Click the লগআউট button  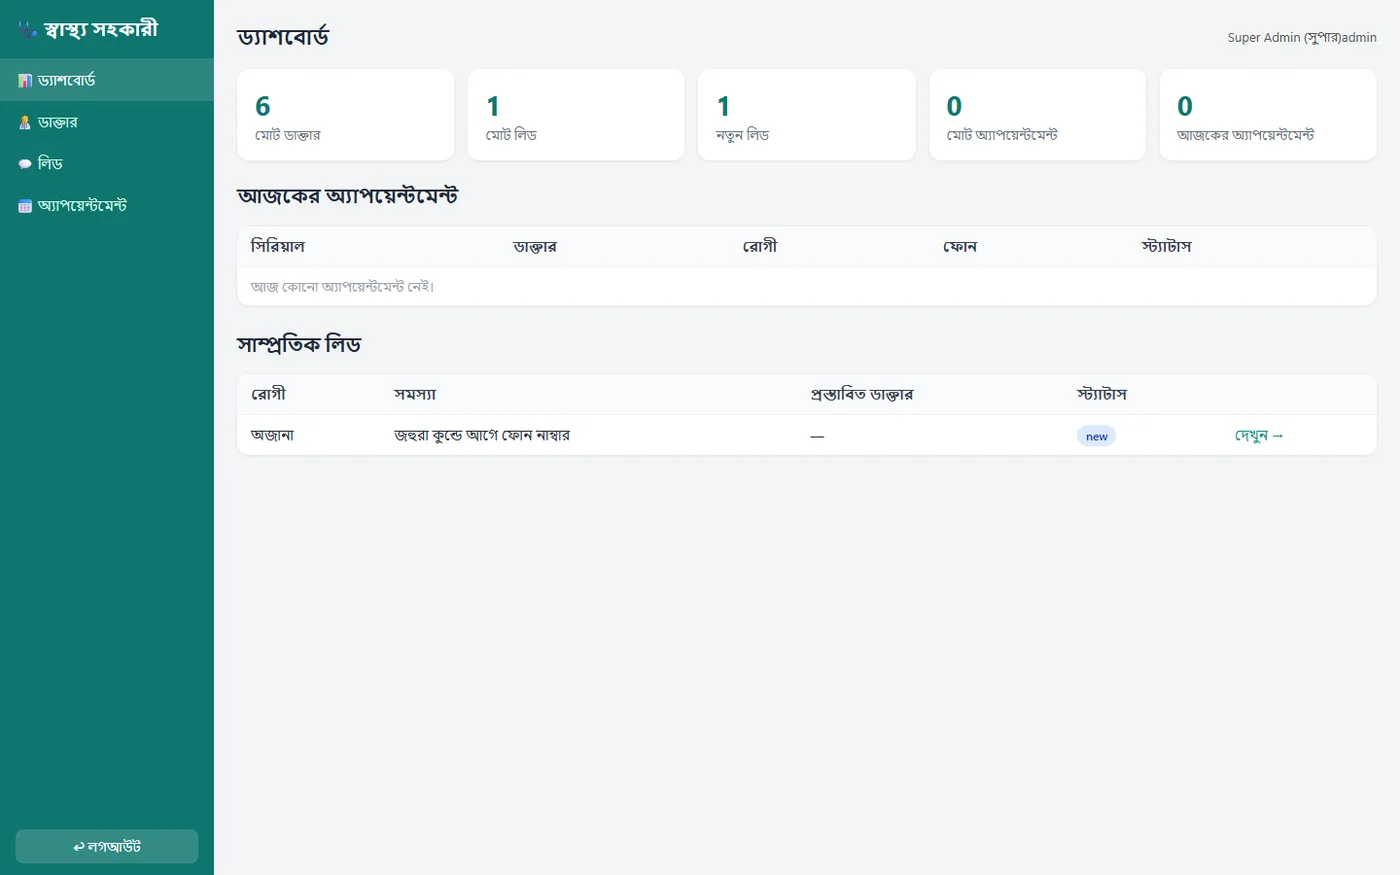[x=107, y=846]
